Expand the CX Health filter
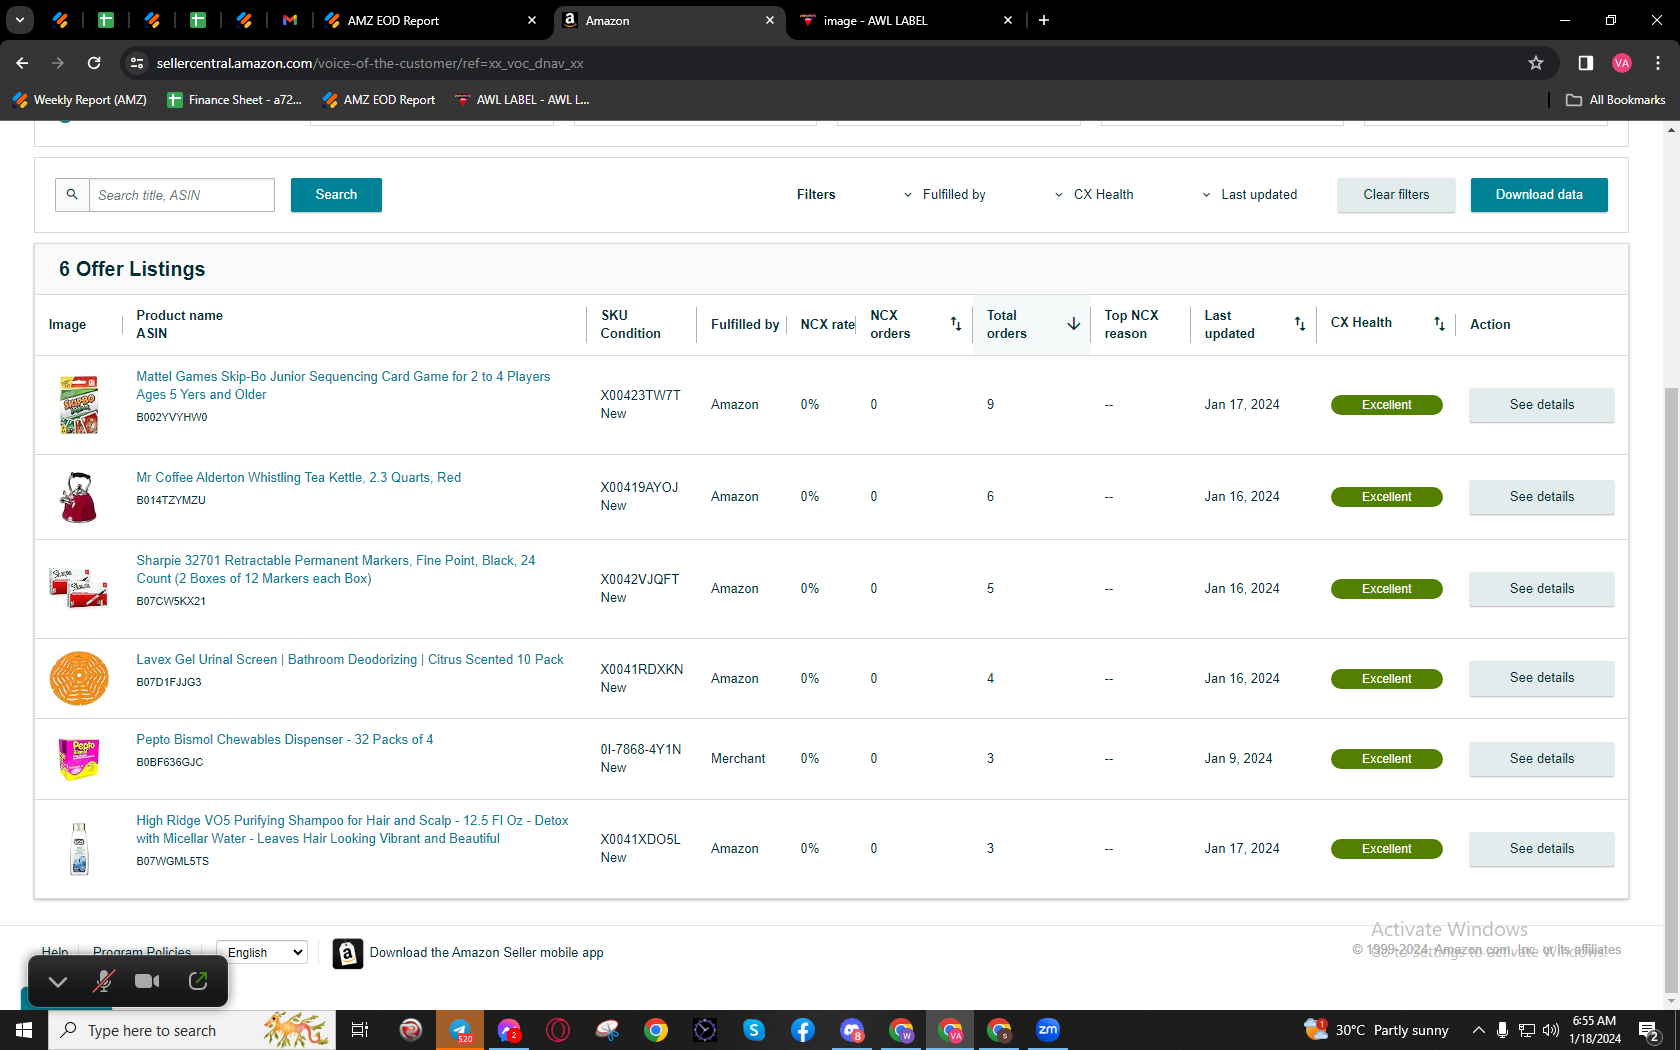The width and height of the screenshot is (1680, 1050). point(1094,195)
